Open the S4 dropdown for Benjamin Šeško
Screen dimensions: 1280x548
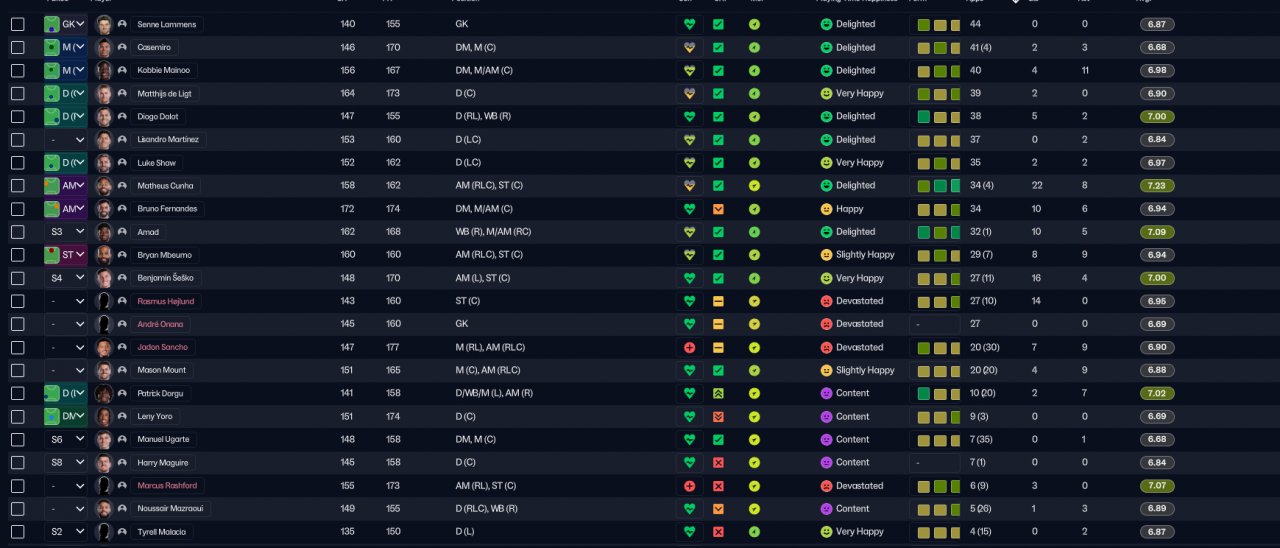coord(65,278)
